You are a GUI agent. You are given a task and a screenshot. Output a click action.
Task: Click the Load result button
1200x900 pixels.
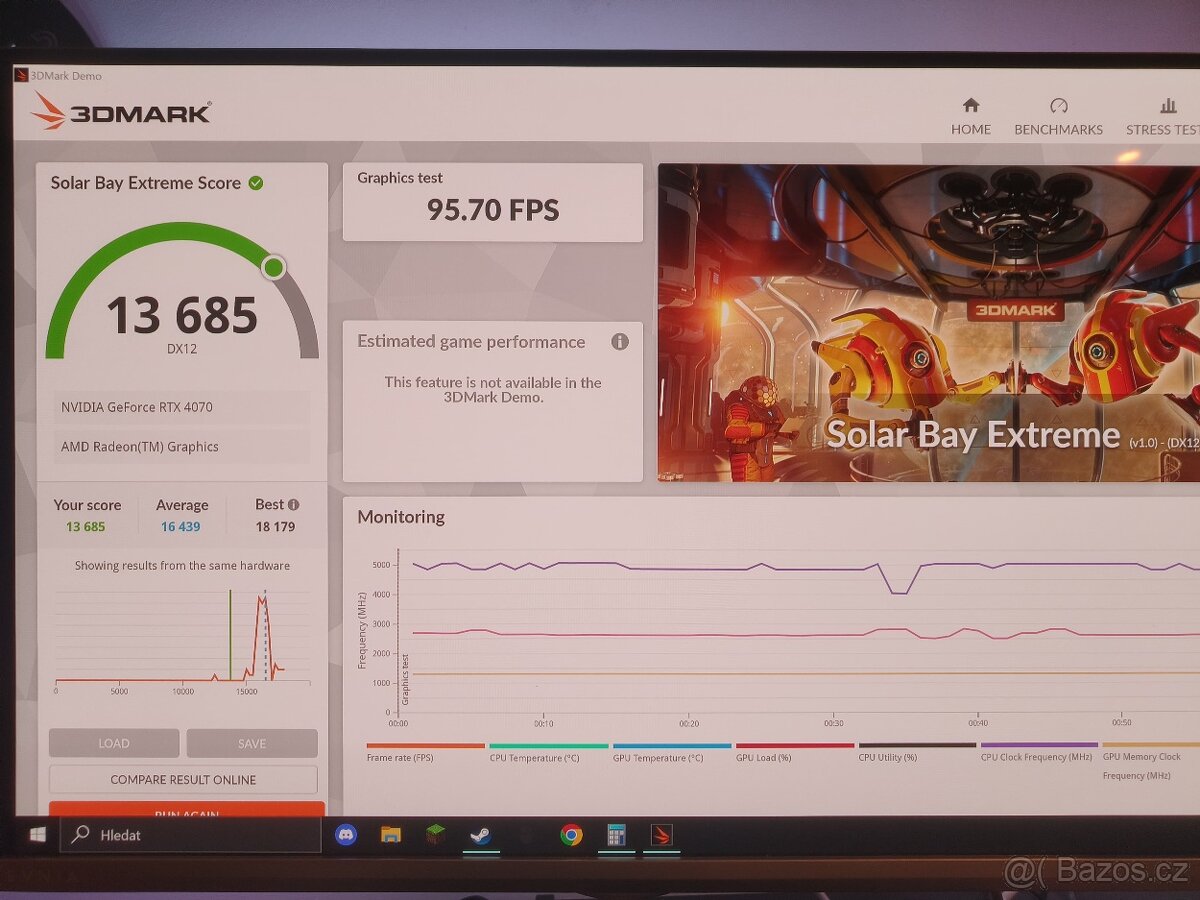click(114, 743)
